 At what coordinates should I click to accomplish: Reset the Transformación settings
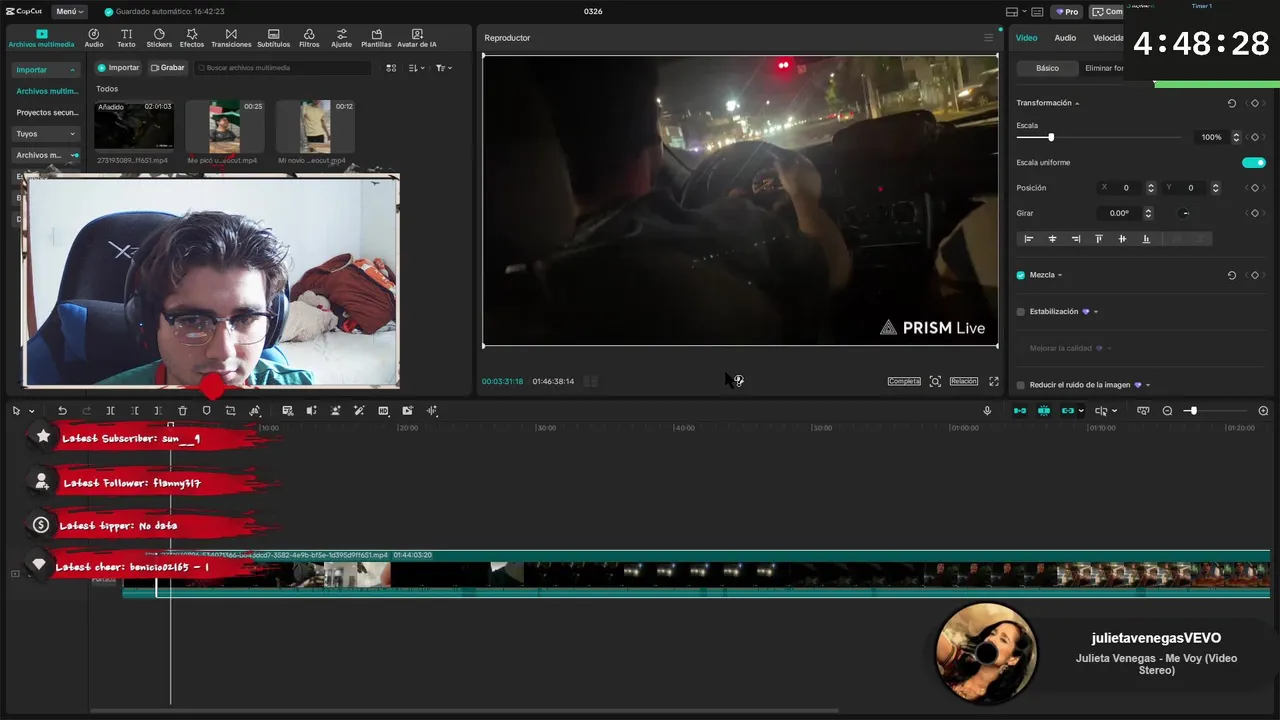coord(1231,103)
